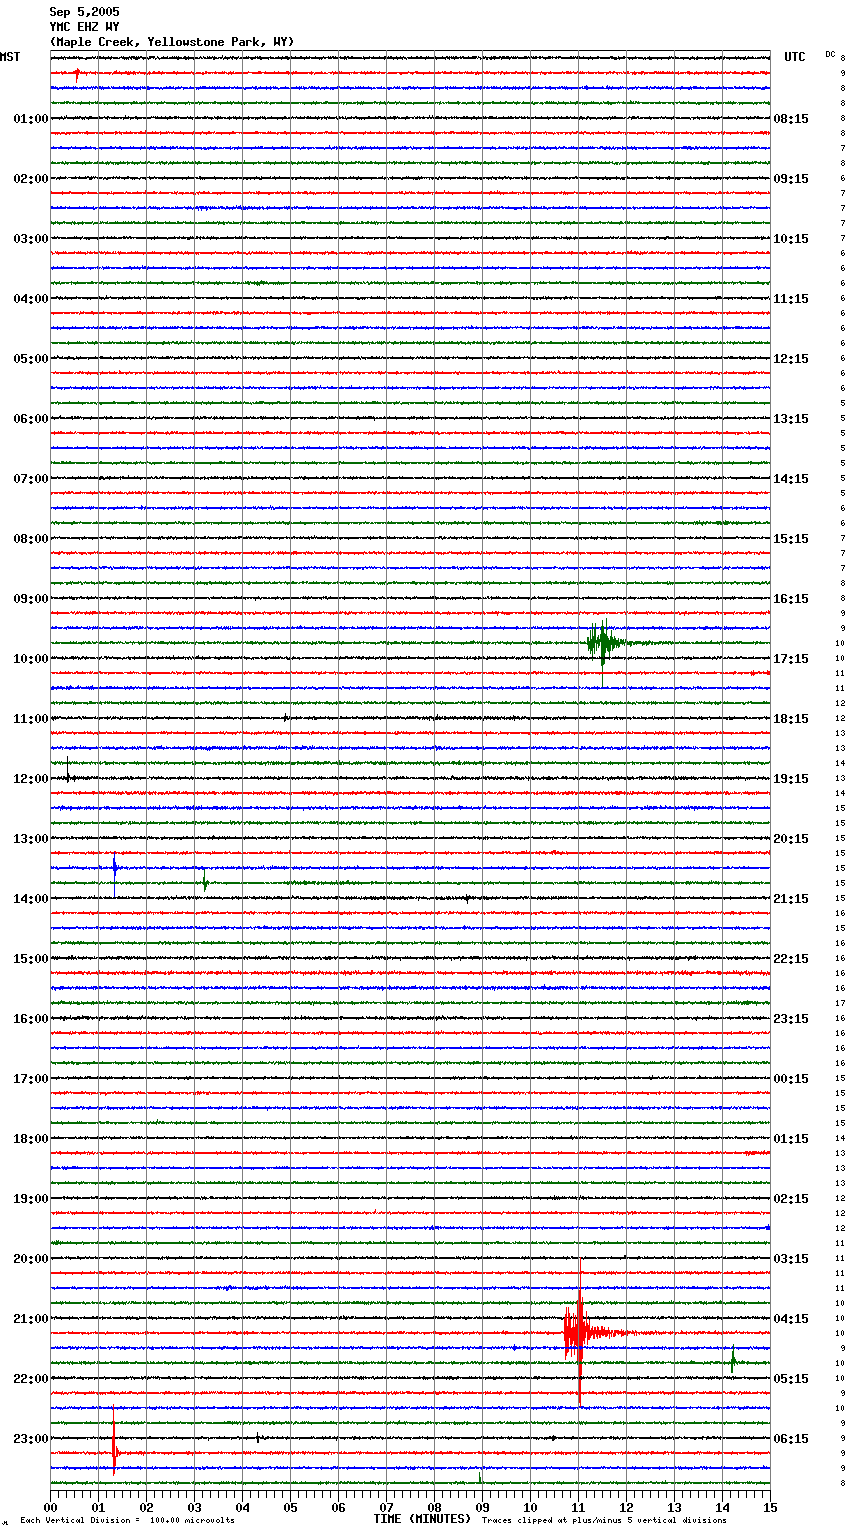Image resolution: width=850 pixels, height=1534 pixels.
Task: Click the 04:15 UTC time label
Action: pos(791,1319)
